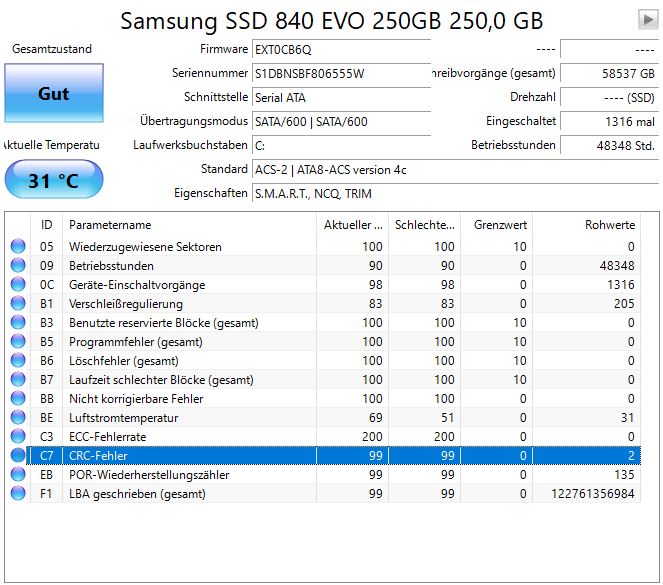Image resolution: width=663 pixels, height=585 pixels.
Task: Click the Gut health status button
Action: [54, 93]
